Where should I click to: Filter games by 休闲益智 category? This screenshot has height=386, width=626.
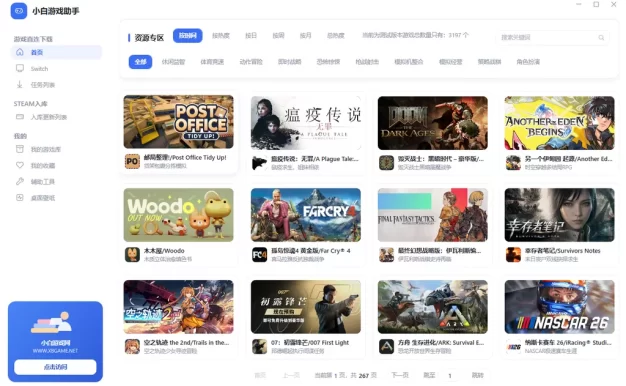(x=173, y=62)
